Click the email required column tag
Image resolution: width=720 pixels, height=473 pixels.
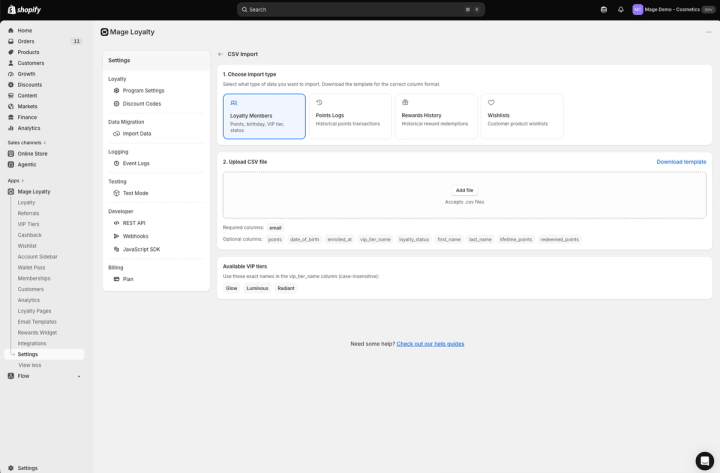tap(275, 228)
